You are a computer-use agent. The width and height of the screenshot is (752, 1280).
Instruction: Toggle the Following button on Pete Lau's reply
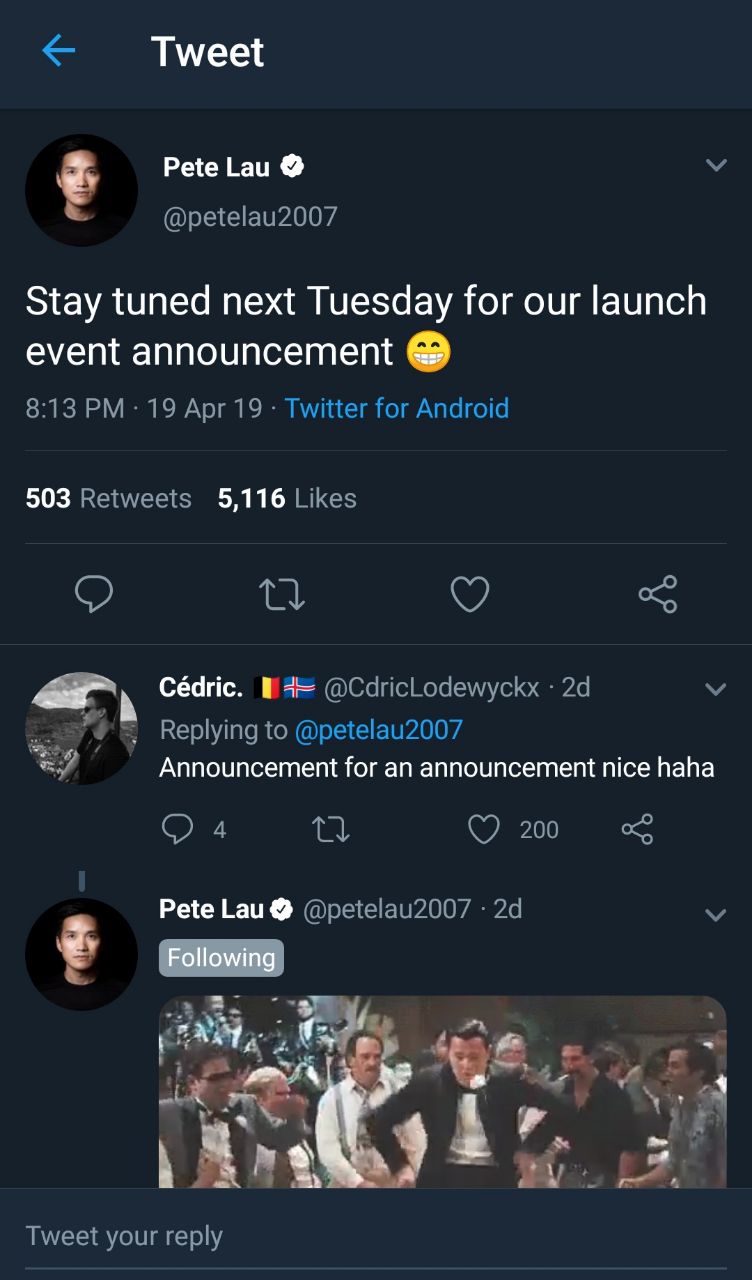tap(221, 958)
